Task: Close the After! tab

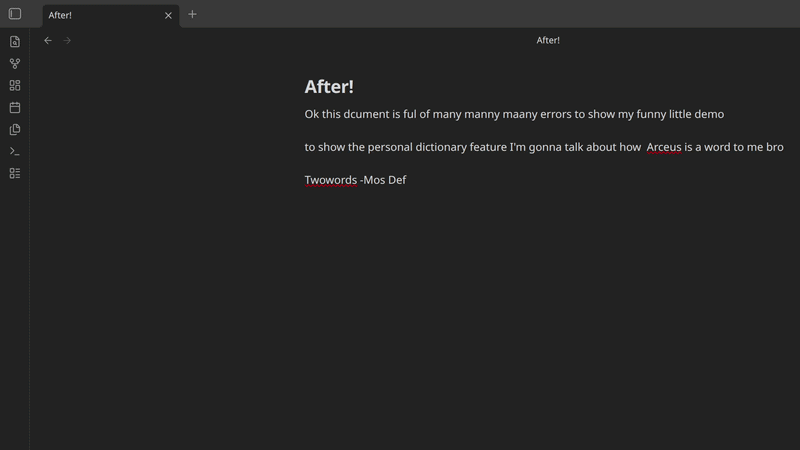Action: click(168, 15)
